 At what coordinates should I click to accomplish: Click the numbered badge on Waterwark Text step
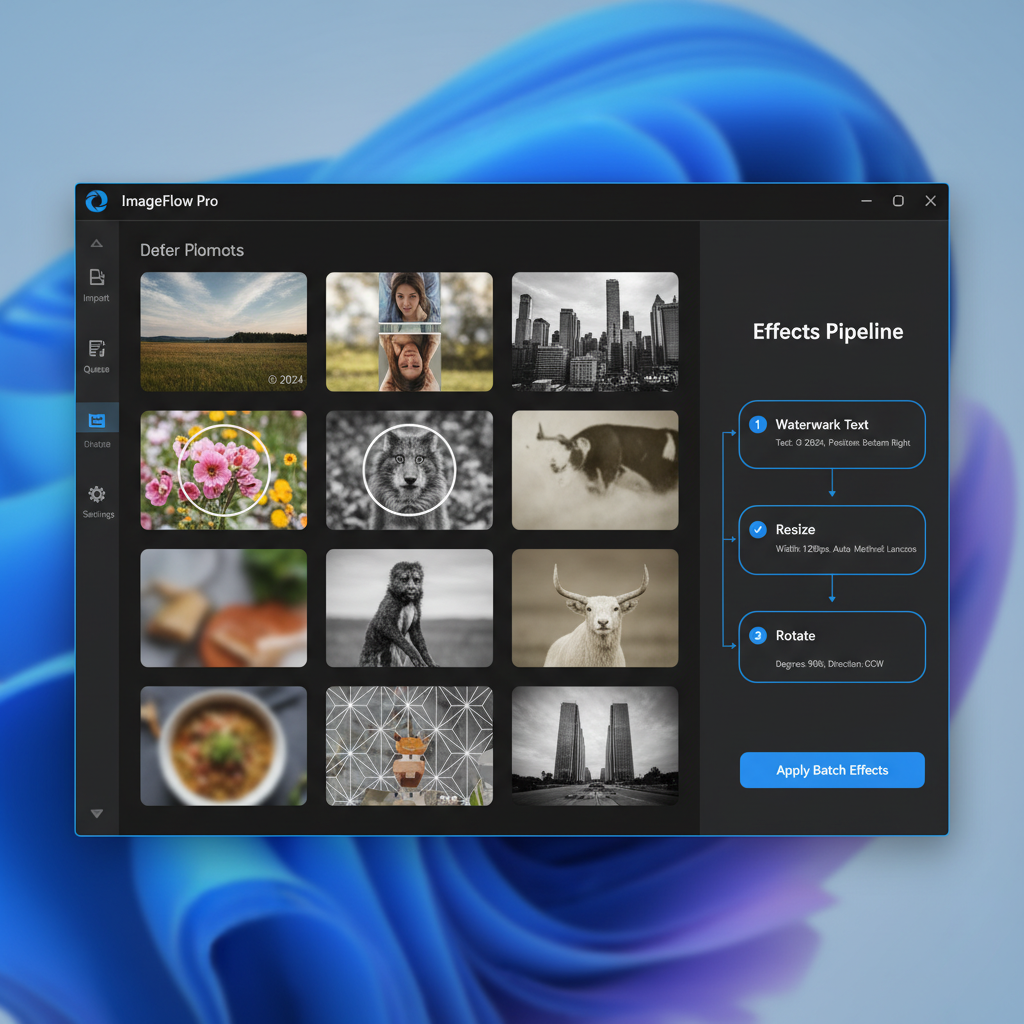click(x=757, y=424)
